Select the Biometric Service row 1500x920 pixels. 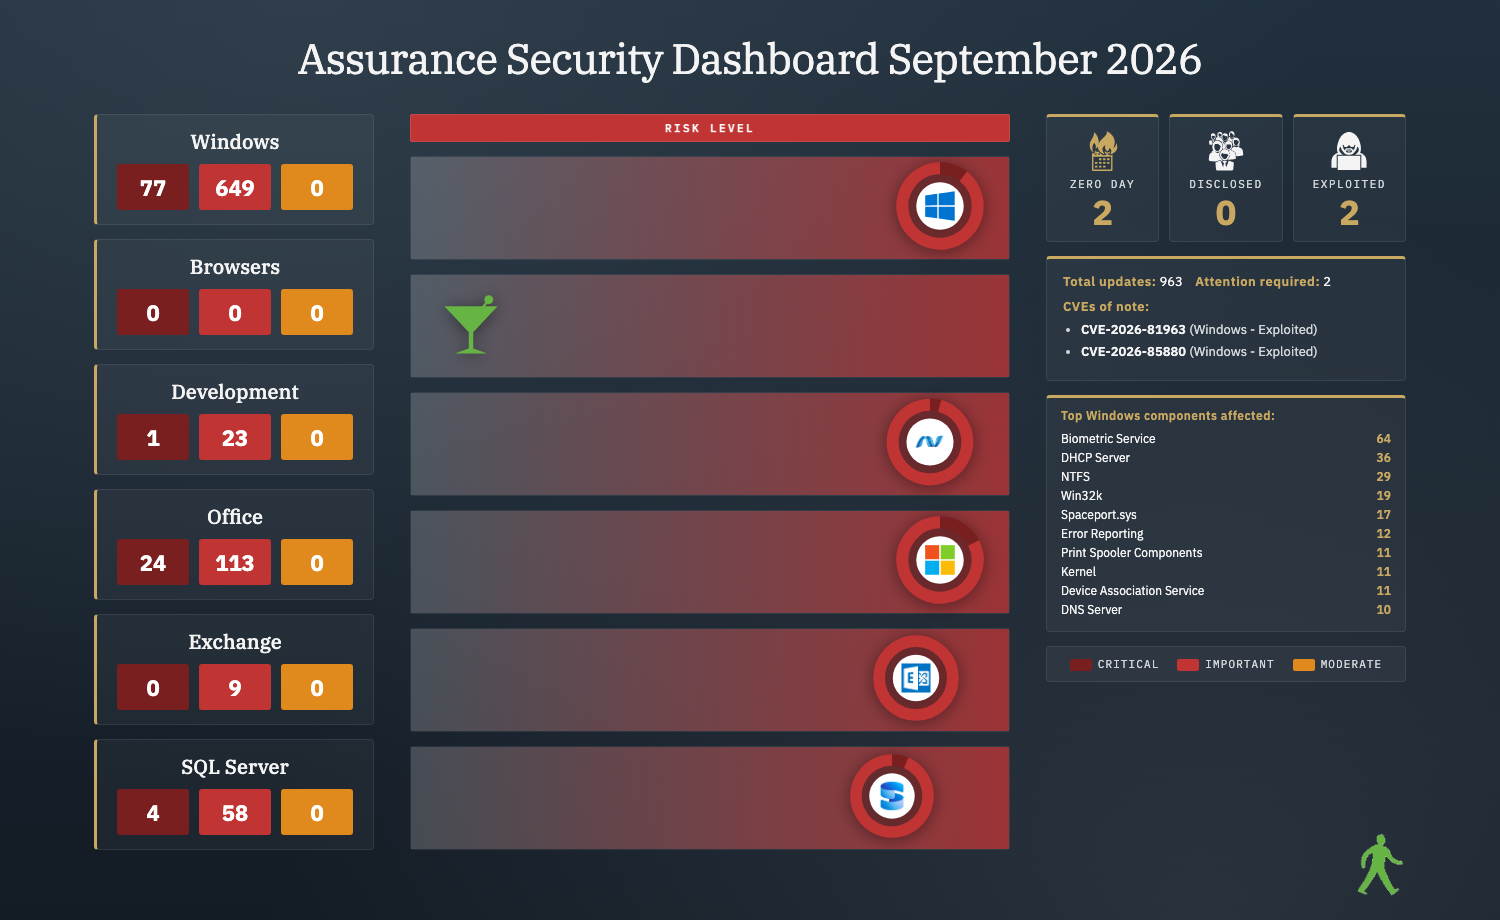1226,438
